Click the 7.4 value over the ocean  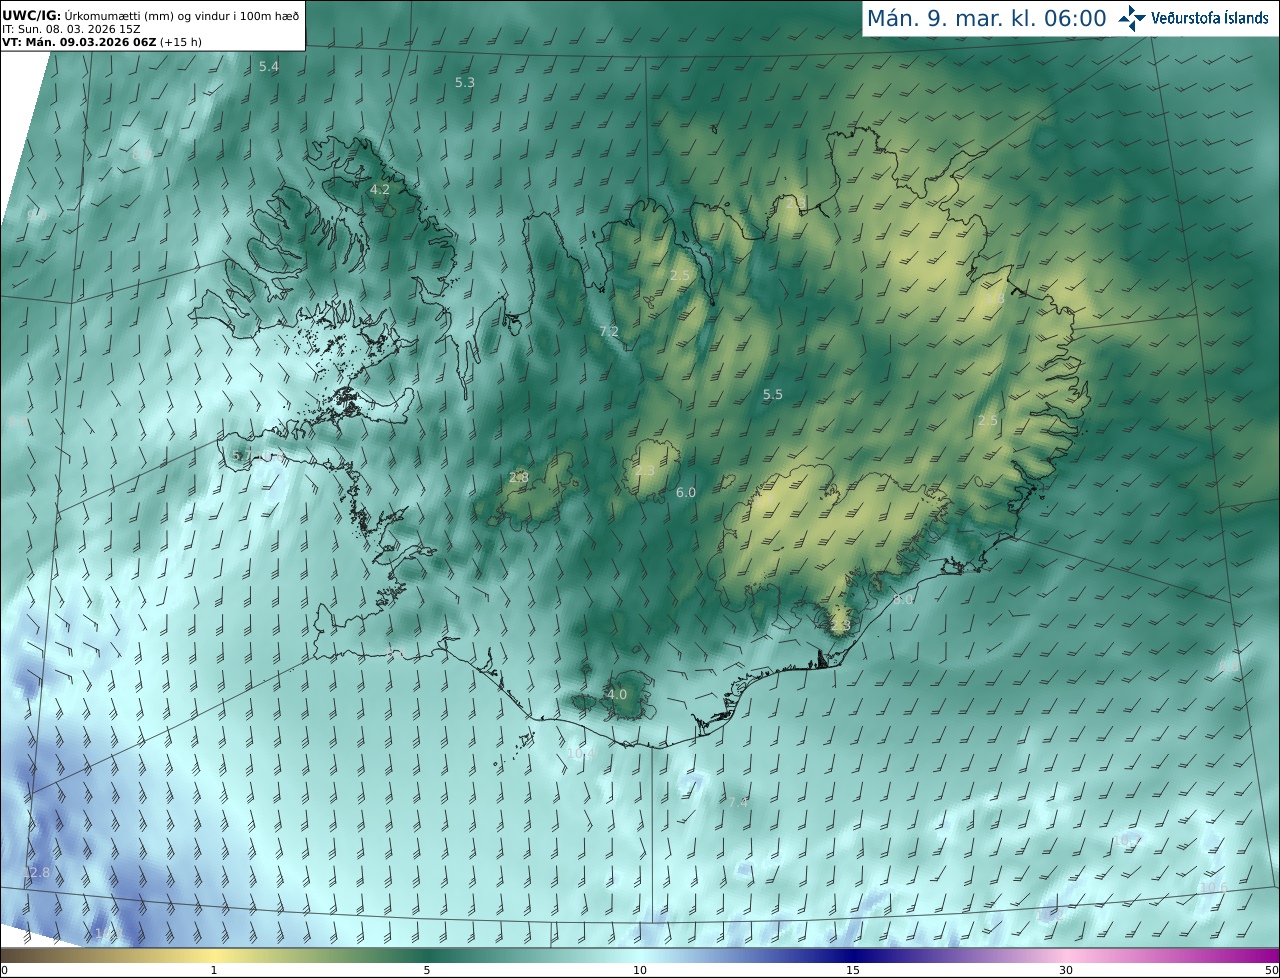tap(737, 802)
